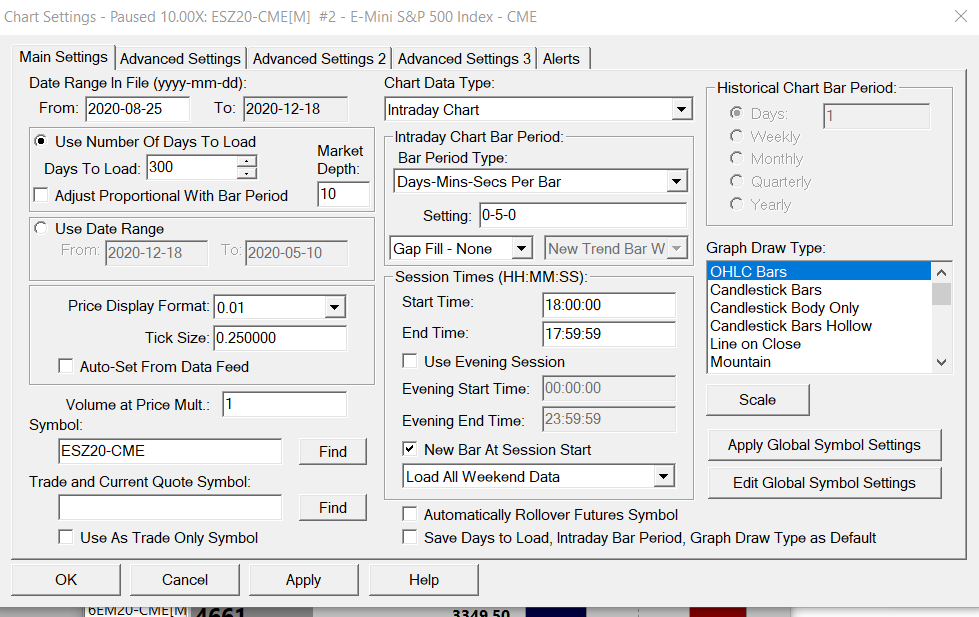Switch to the Main Settings tab

click(64, 57)
